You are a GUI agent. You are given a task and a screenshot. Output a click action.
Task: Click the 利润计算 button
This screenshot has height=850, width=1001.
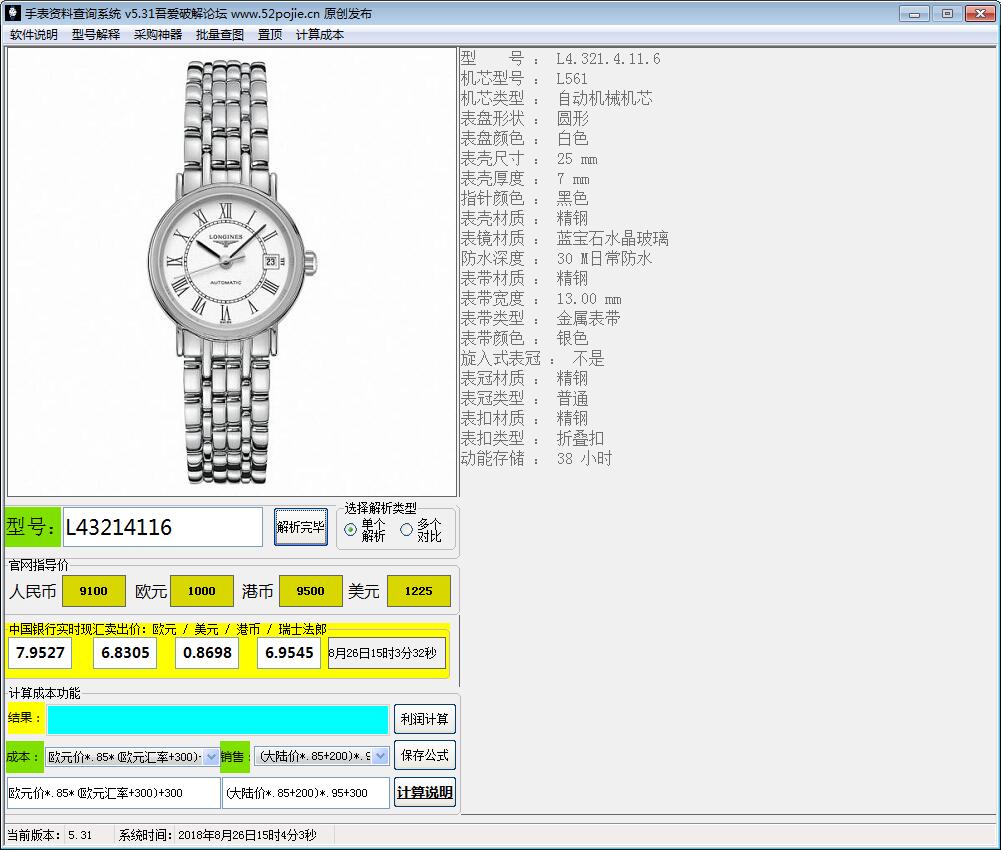click(x=425, y=719)
